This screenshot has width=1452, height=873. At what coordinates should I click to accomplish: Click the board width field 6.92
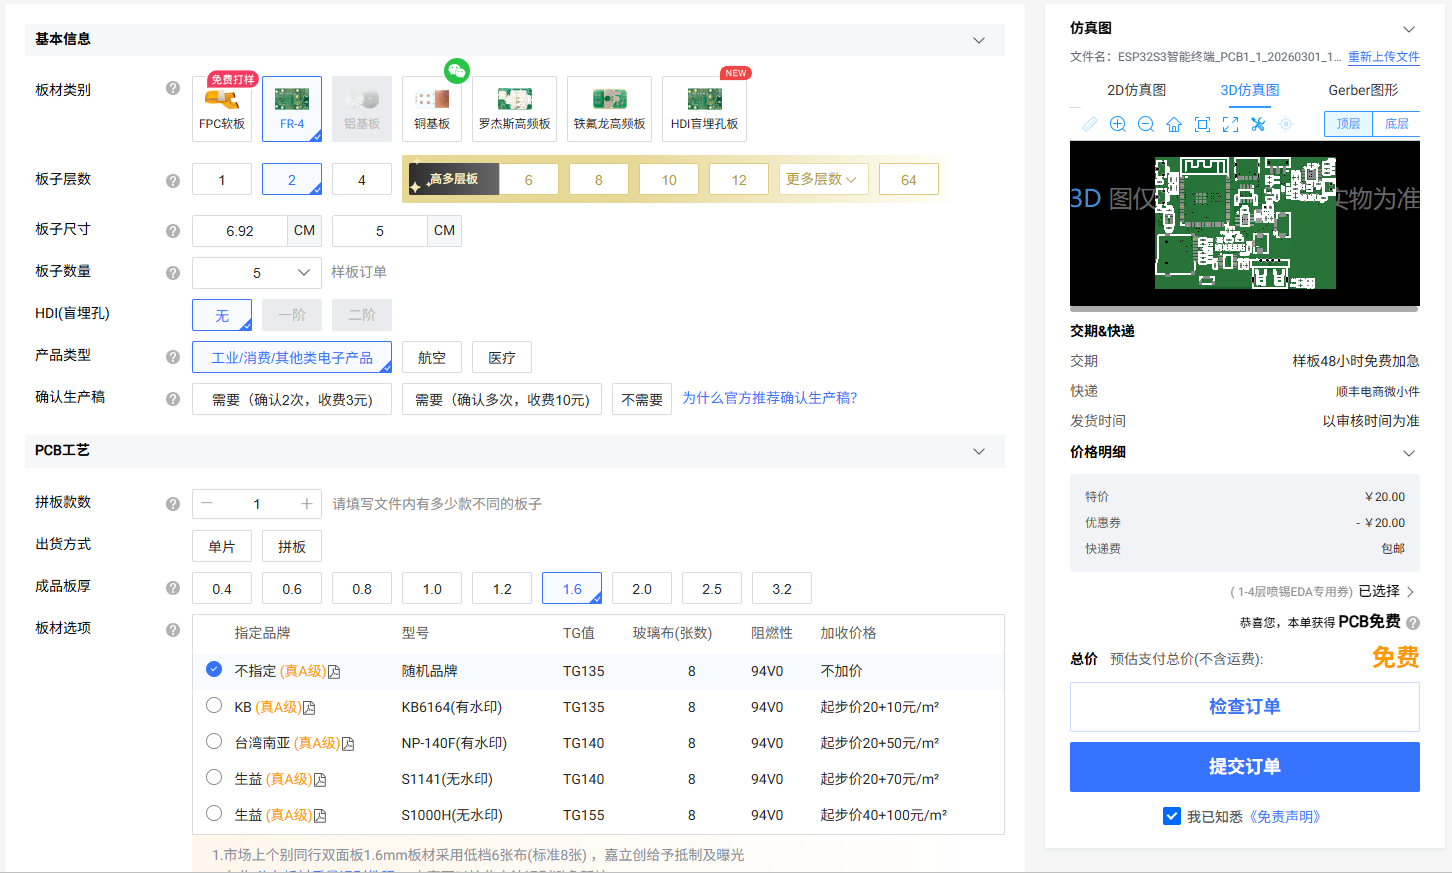tap(240, 230)
